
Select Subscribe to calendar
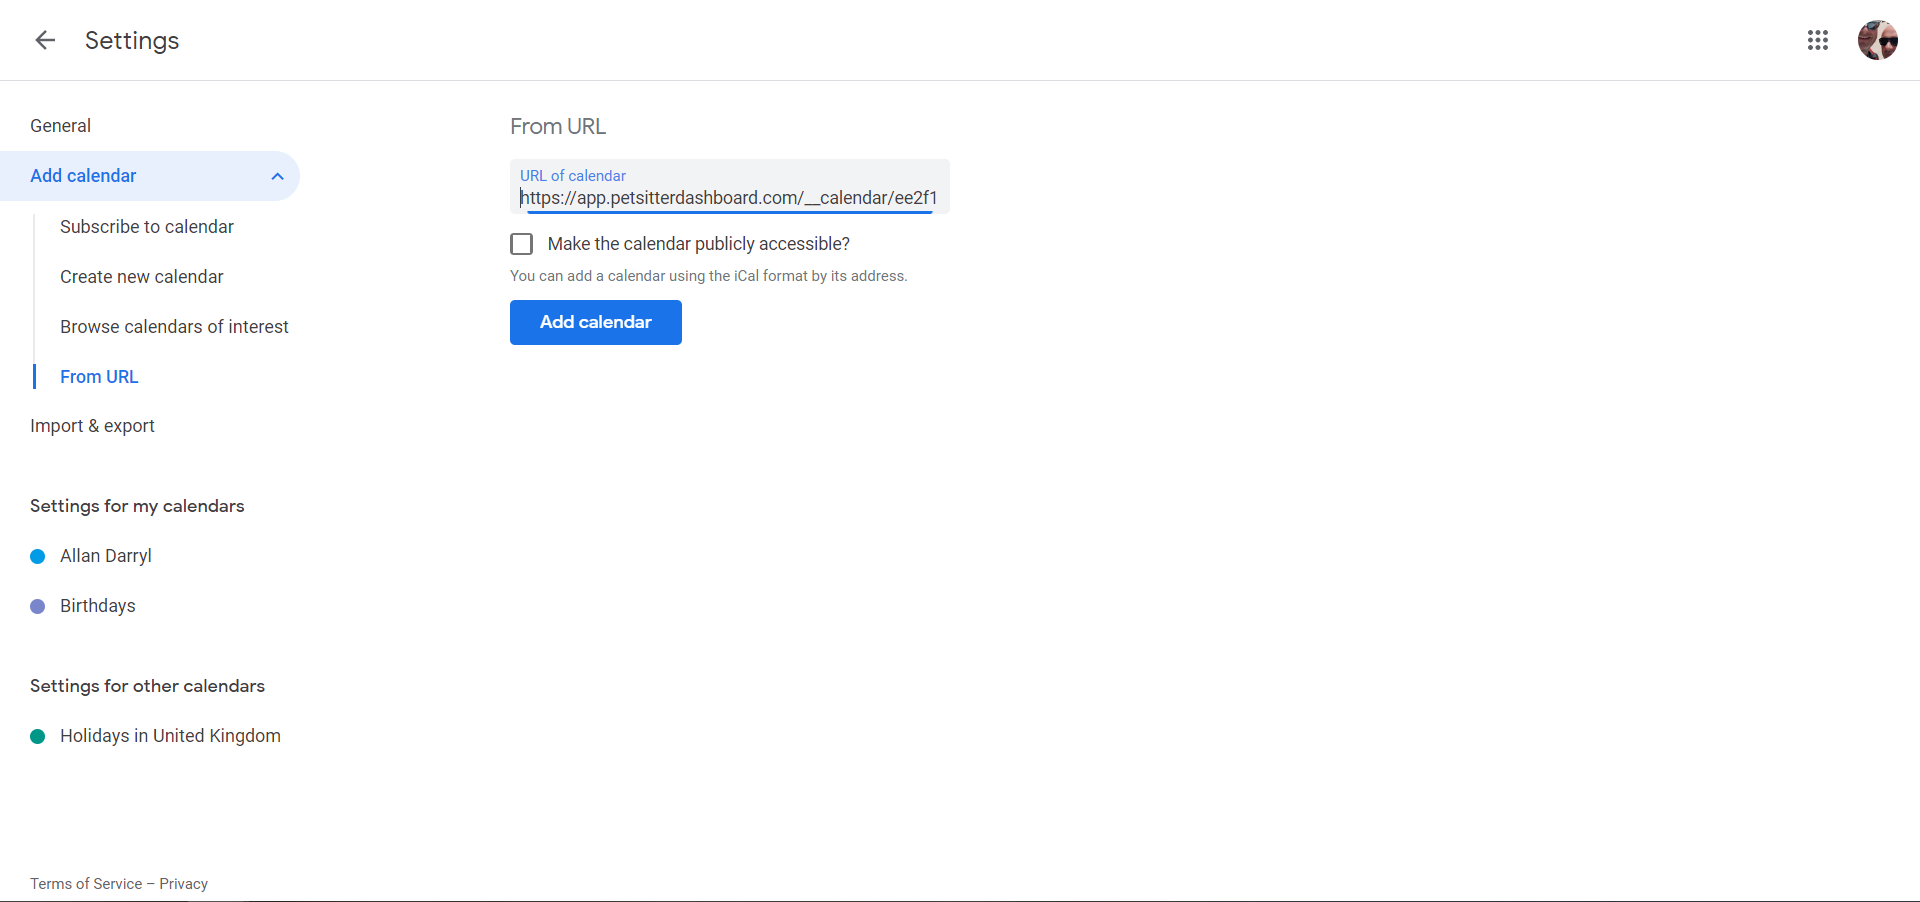coord(147,227)
